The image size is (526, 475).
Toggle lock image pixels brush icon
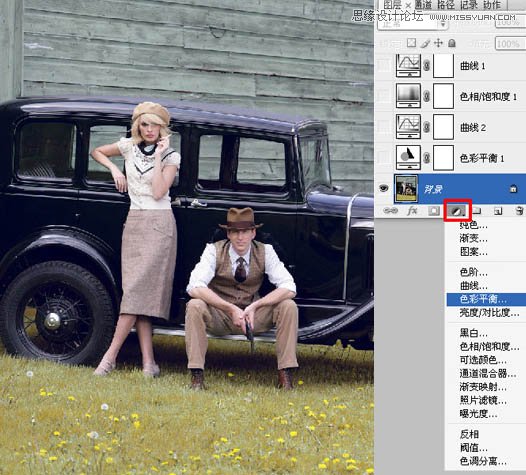tap(425, 43)
